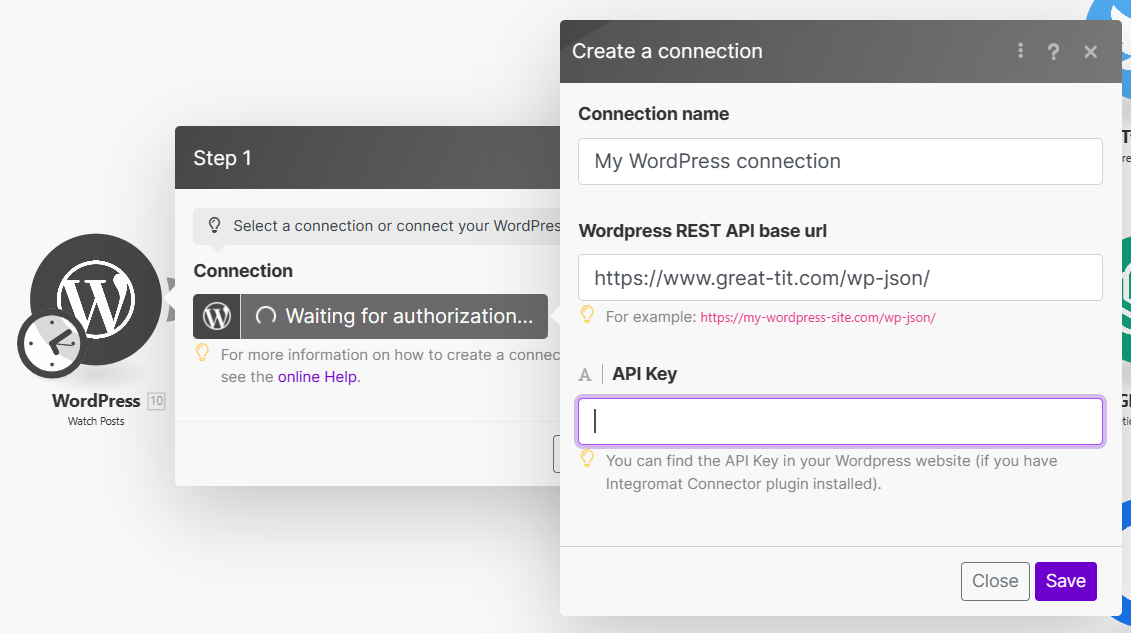This screenshot has width=1131, height=633.
Task: Click the 'Create a connection' dialog title
Action: tap(667, 51)
